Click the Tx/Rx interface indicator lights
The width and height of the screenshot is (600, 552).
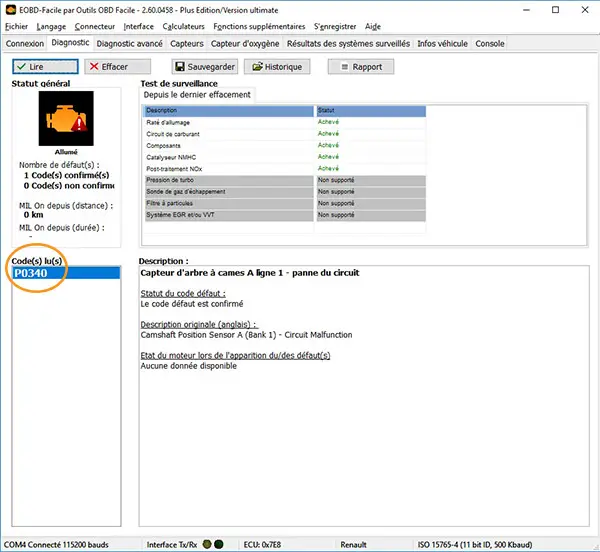(x=211, y=544)
